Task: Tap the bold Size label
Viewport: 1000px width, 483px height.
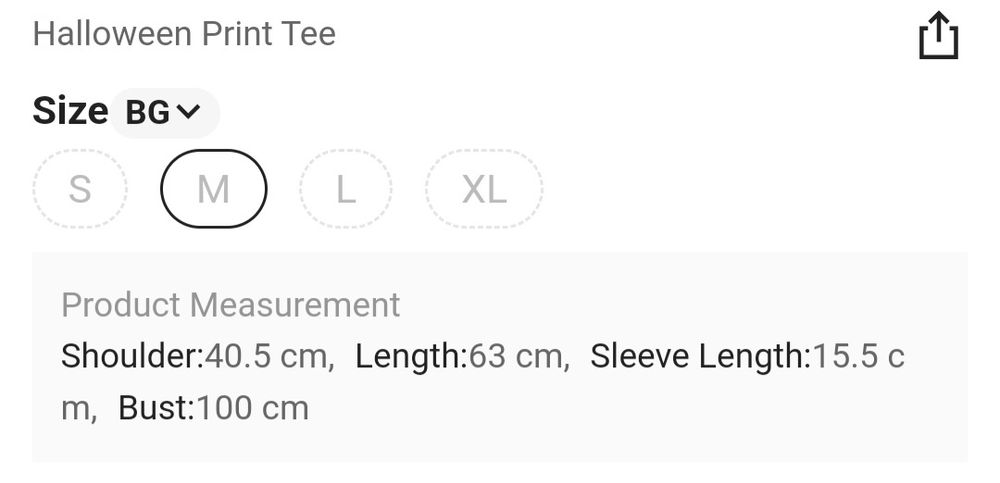Action: point(70,111)
